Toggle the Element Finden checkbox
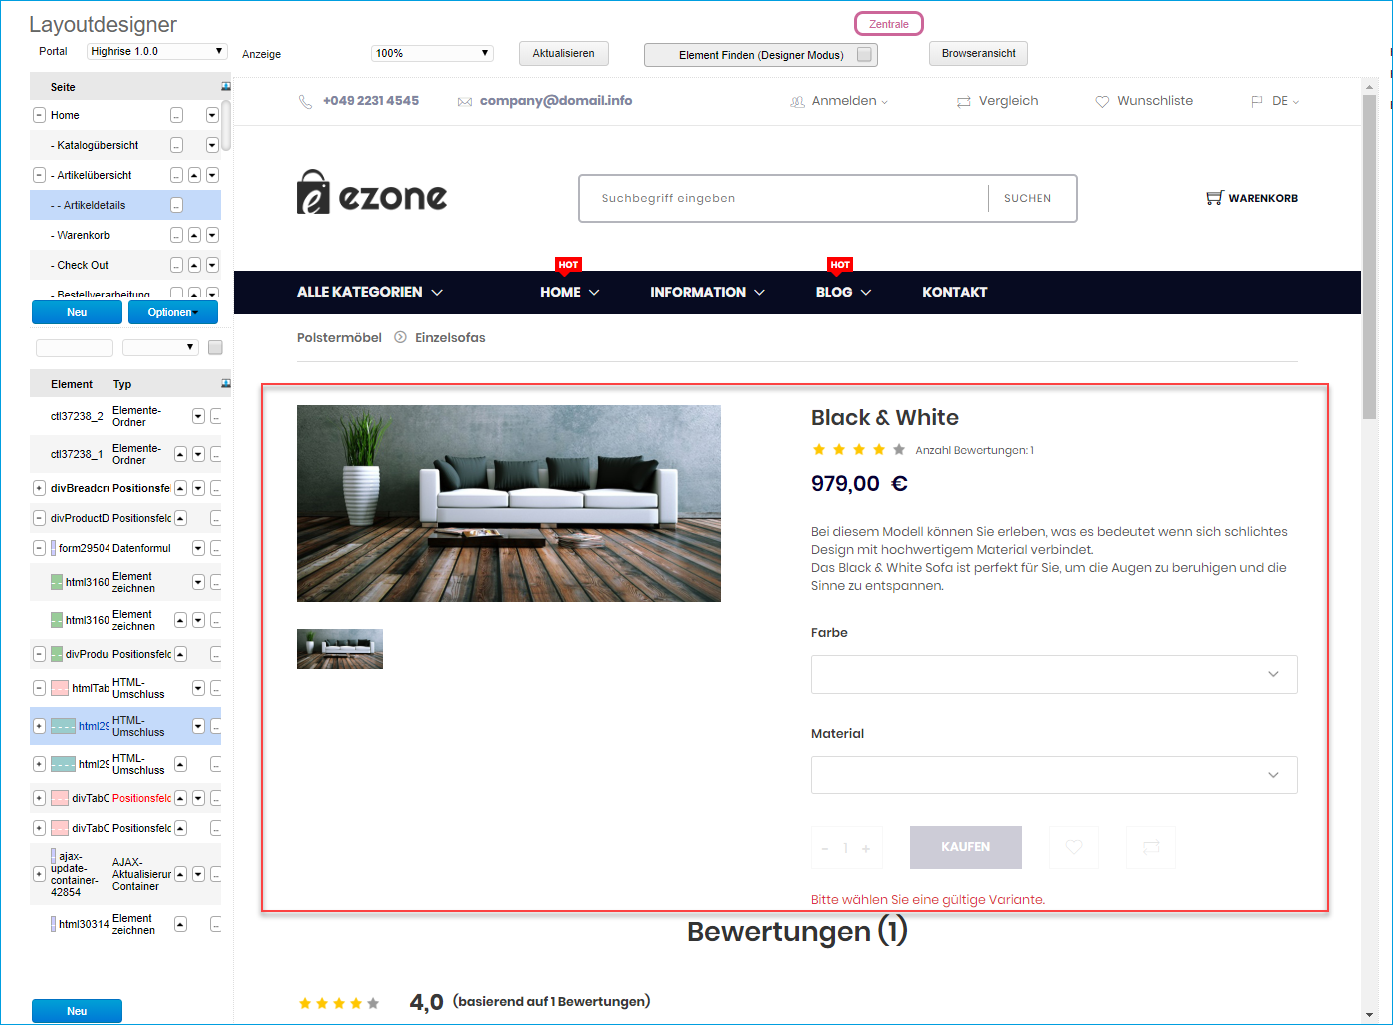1393x1025 pixels. [x=864, y=55]
